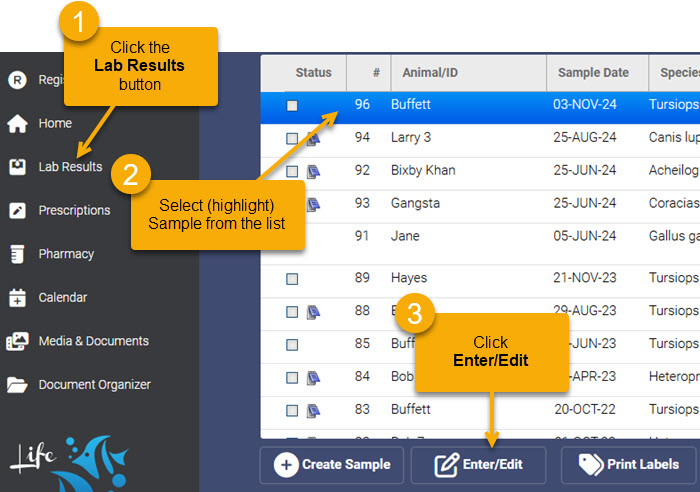Screen dimensions: 700x492
Task: Toggle checkbox for sample 92 Bixby Khan
Action: pyautogui.click(x=292, y=171)
